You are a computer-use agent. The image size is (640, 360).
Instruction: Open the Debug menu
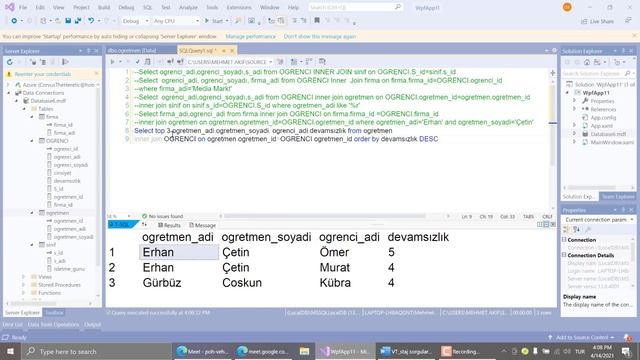pyautogui.click(x=126, y=7)
